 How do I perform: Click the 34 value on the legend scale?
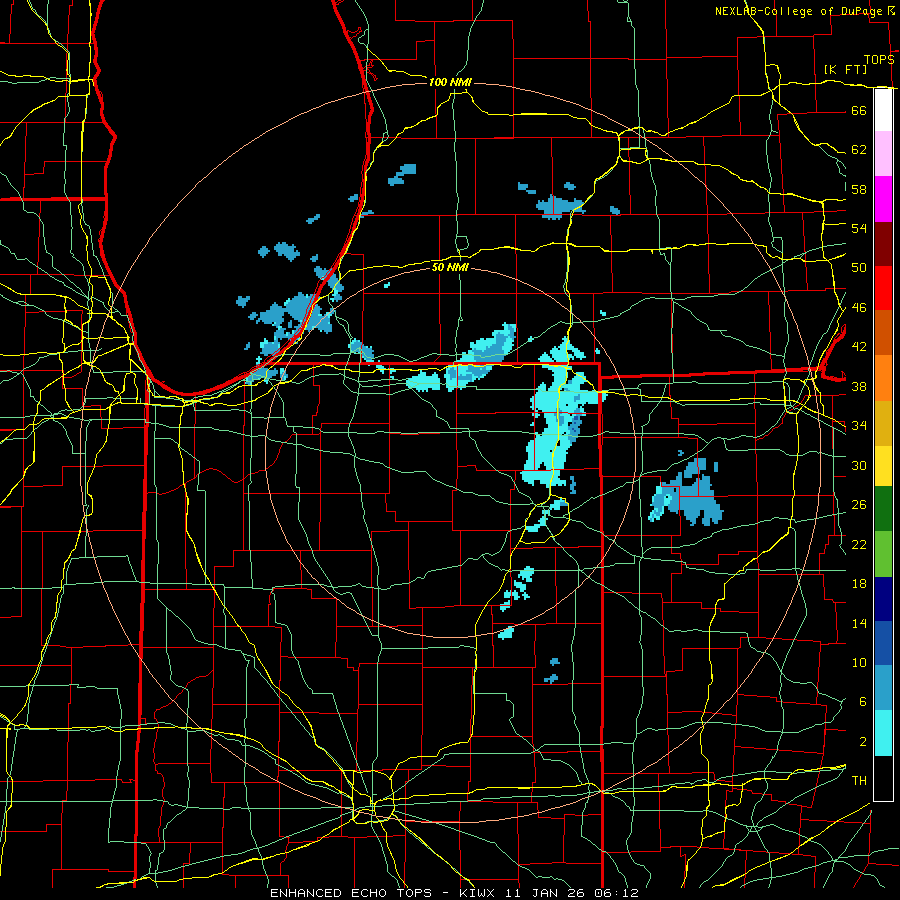859,426
